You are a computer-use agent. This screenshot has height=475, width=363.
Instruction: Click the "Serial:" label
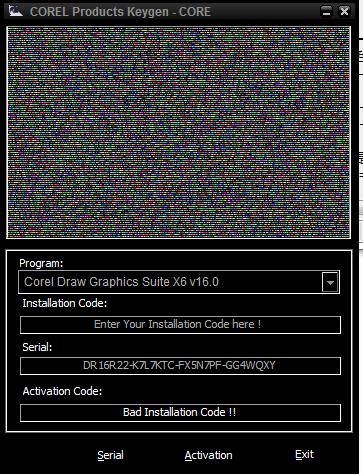tap(37, 347)
